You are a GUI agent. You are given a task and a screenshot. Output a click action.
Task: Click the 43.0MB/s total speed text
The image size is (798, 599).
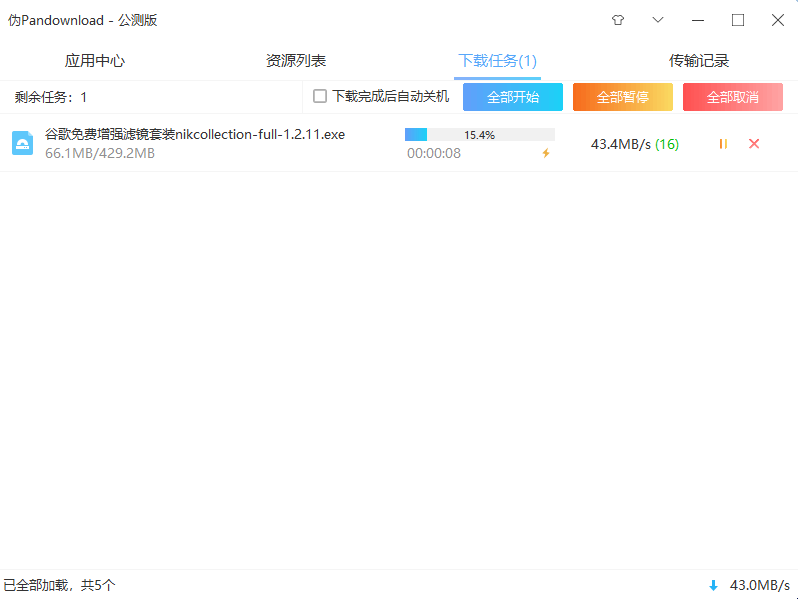[759, 585]
